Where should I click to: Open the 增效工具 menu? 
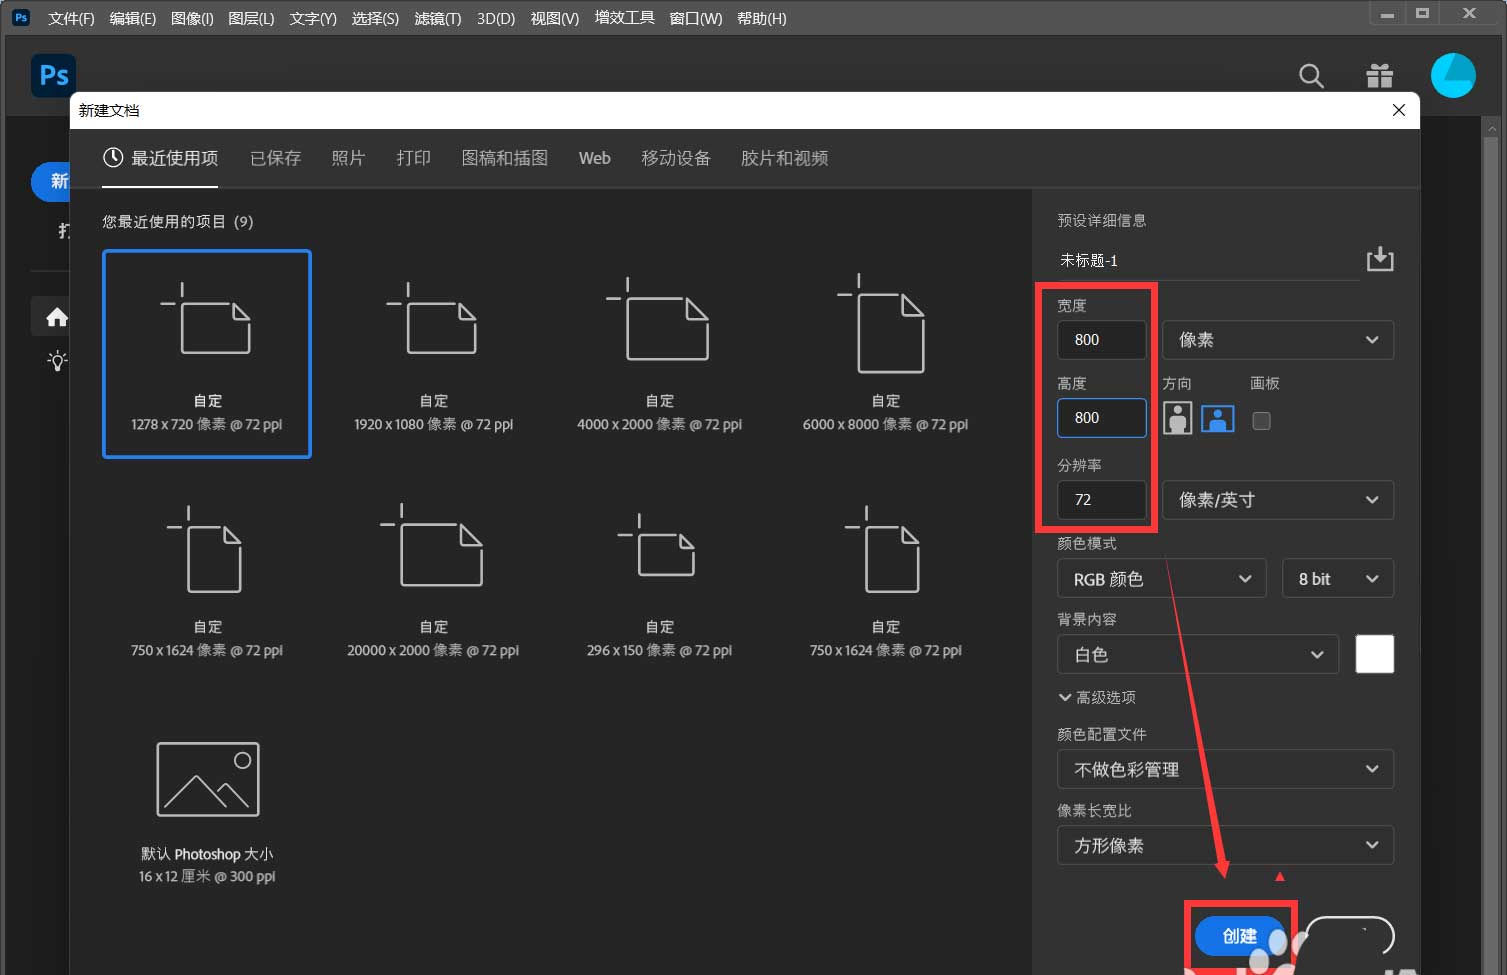(x=625, y=18)
